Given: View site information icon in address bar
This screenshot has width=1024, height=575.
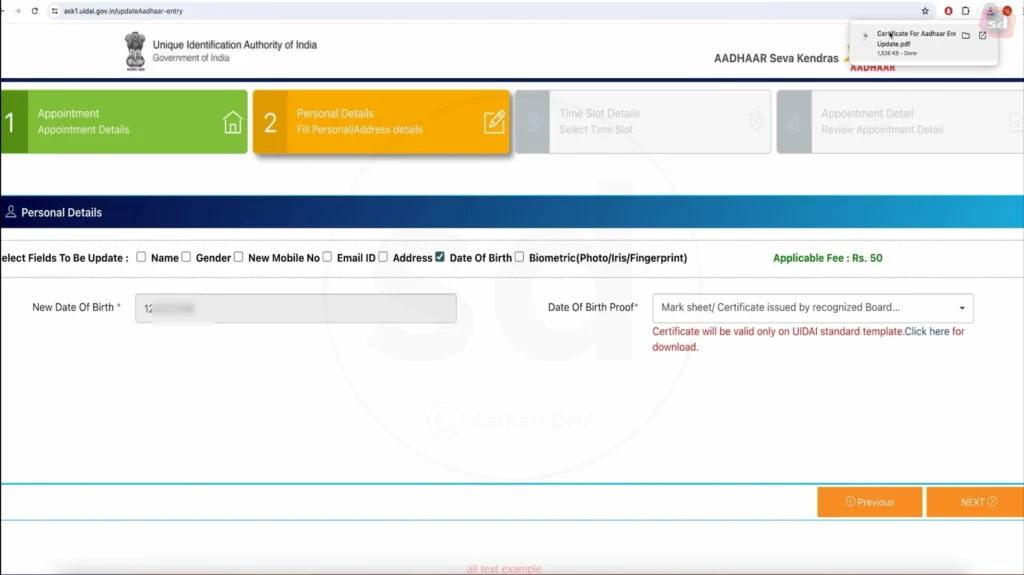Looking at the screenshot, I should [x=55, y=11].
